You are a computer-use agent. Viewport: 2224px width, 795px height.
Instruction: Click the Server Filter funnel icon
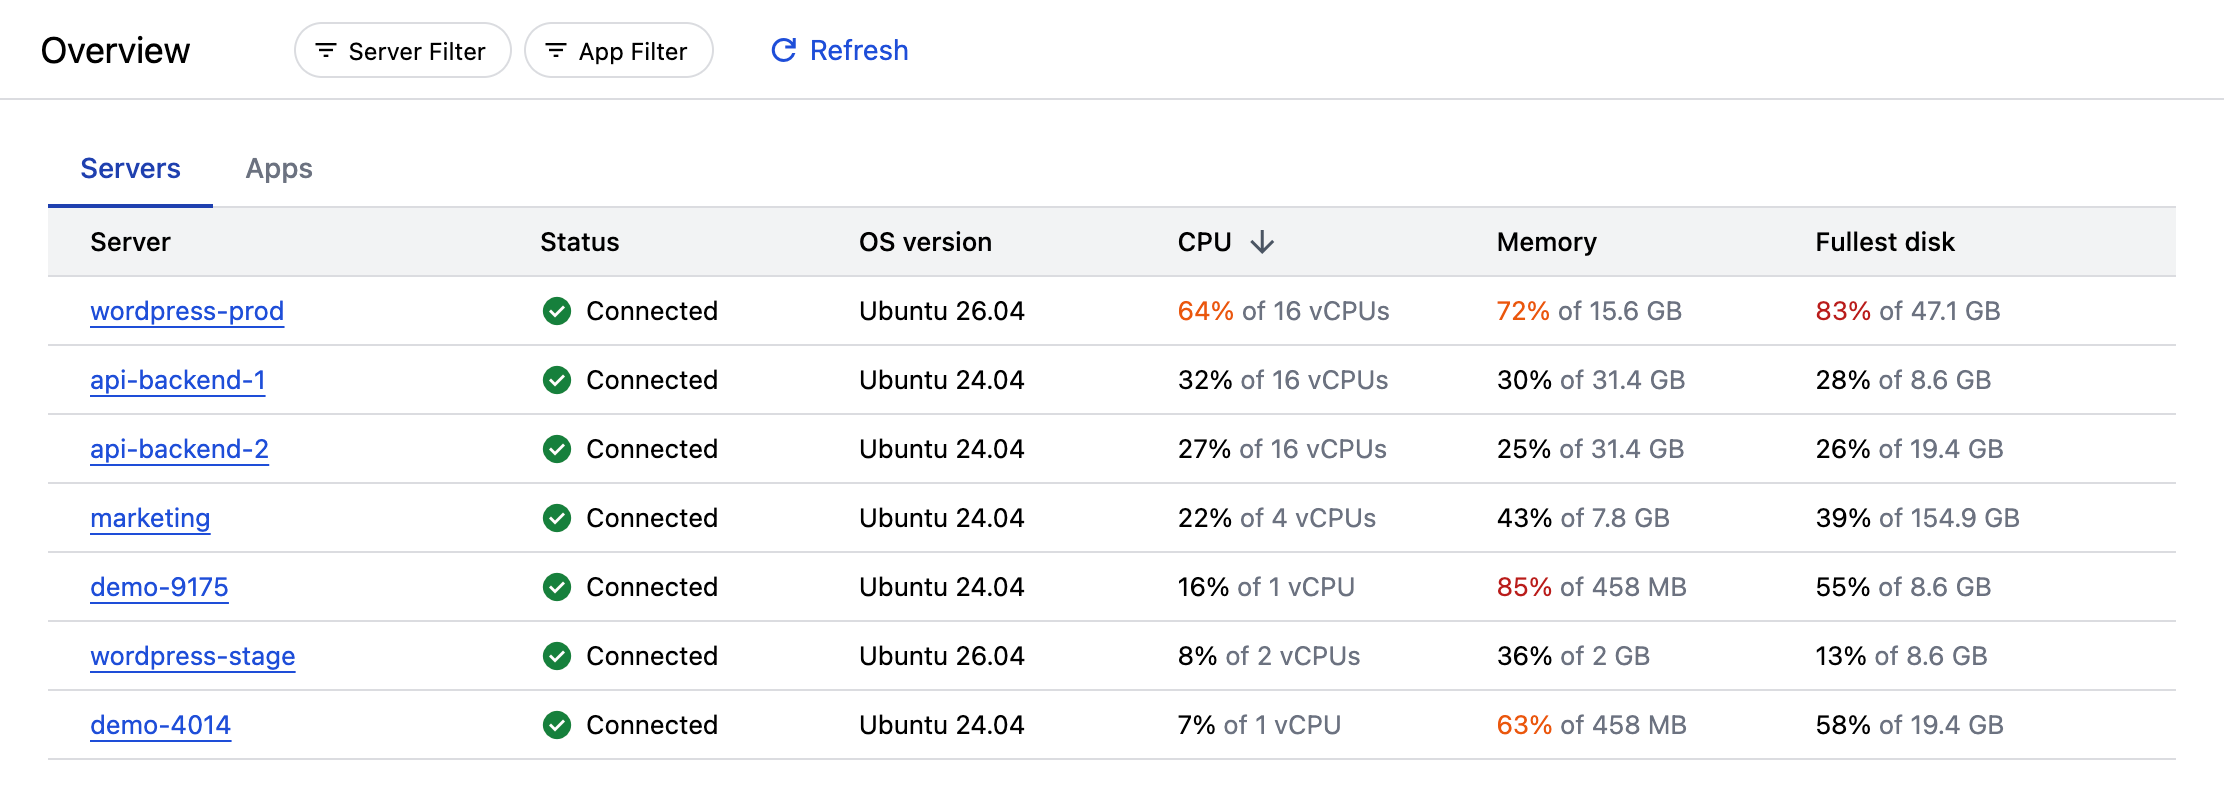coord(326,51)
